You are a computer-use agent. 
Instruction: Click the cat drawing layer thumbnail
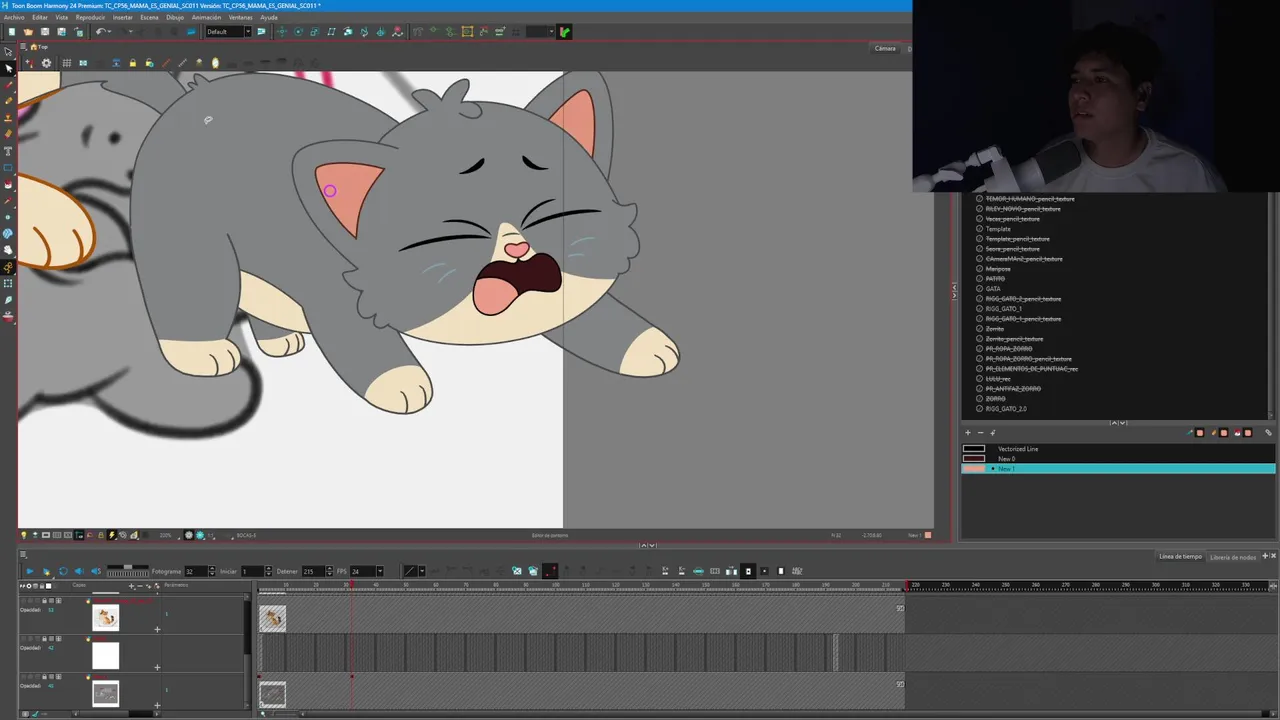tap(105, 617)
